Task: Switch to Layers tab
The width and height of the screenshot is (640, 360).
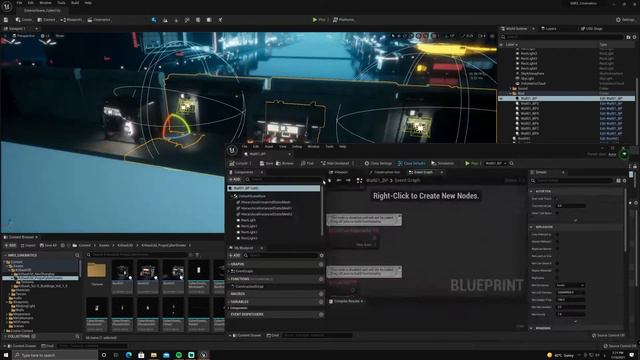Action: click(550, 29)
